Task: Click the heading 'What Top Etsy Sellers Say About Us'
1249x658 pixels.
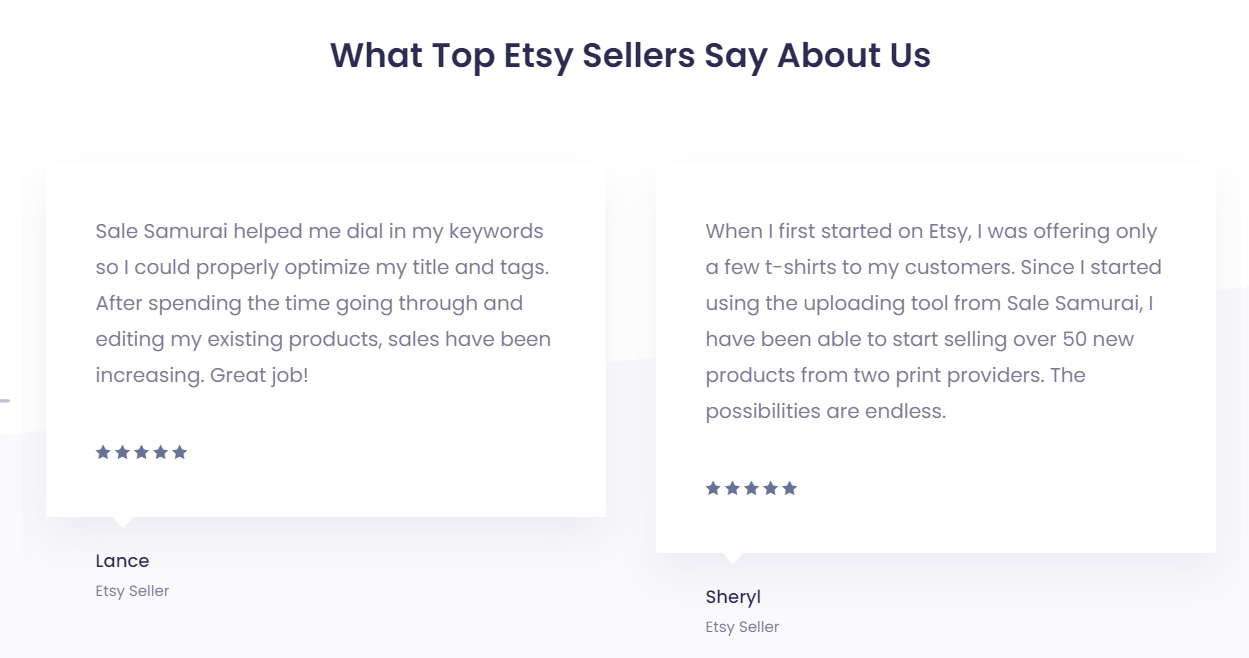Action: click(630, 55)
